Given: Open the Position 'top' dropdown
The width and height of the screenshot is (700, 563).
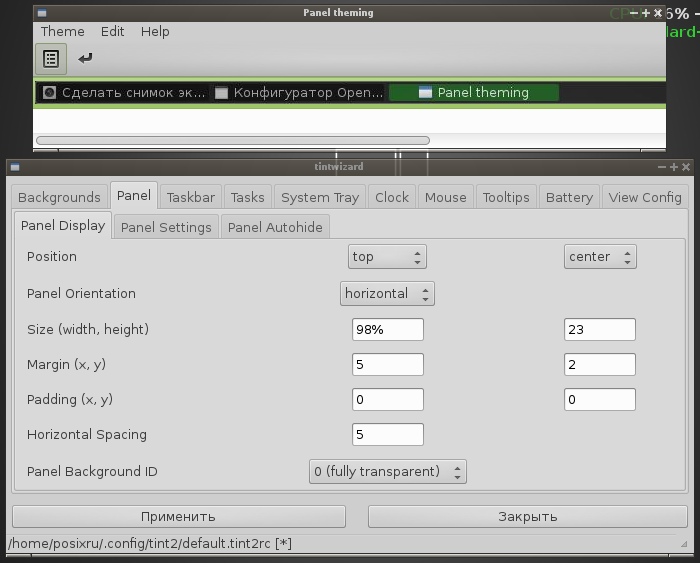Looking at the screenshot, I should point(387,257).
